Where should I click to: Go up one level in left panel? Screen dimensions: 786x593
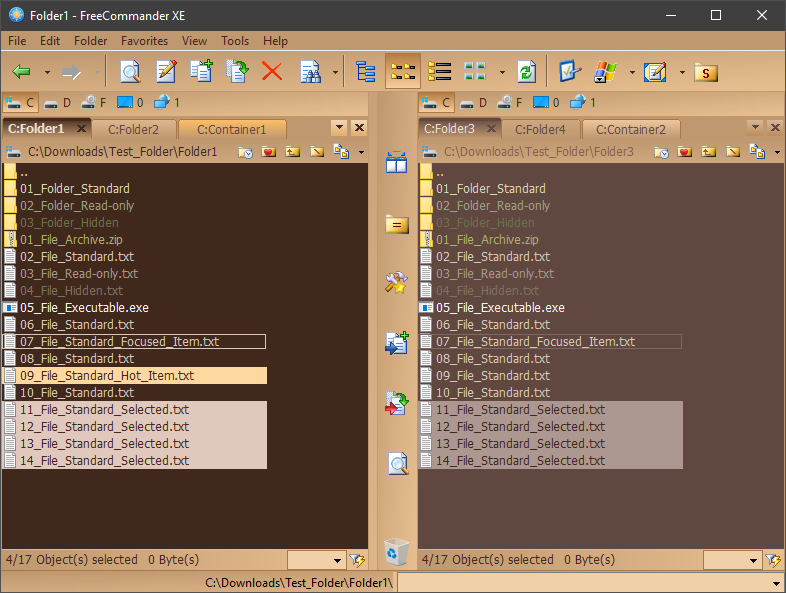click(293, 151)
